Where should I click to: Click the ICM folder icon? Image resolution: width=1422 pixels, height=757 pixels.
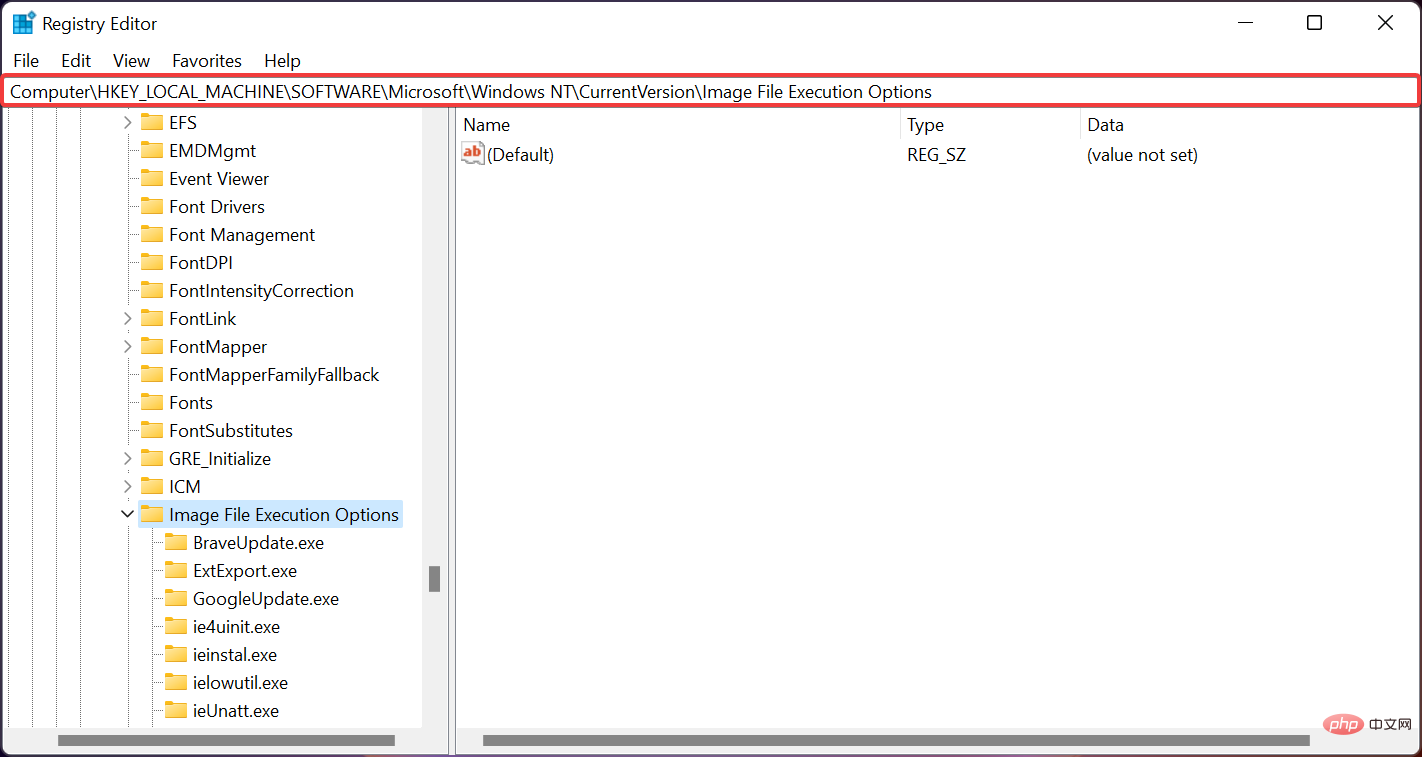(152, 486)
